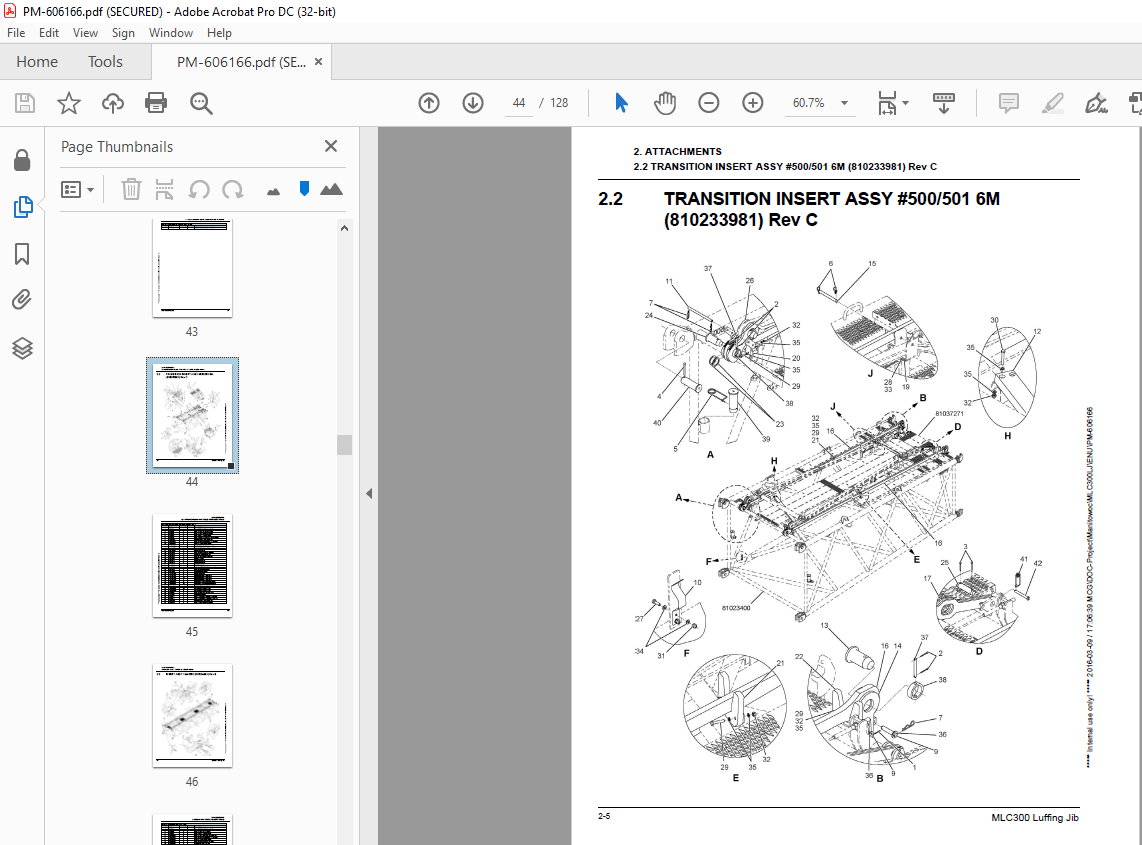Click the page number field showing 44

coord(519,103)
